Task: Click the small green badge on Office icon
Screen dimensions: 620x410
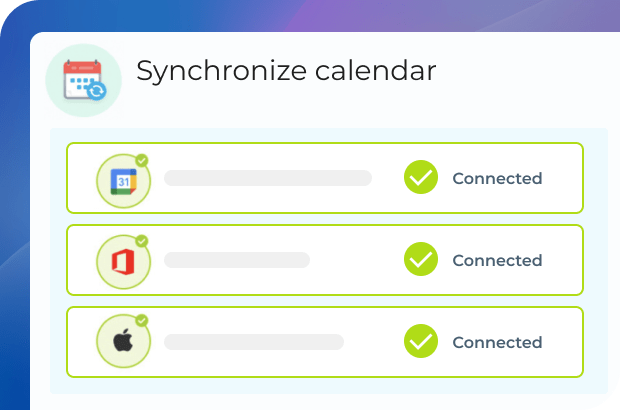Action: tap(142, 241)
